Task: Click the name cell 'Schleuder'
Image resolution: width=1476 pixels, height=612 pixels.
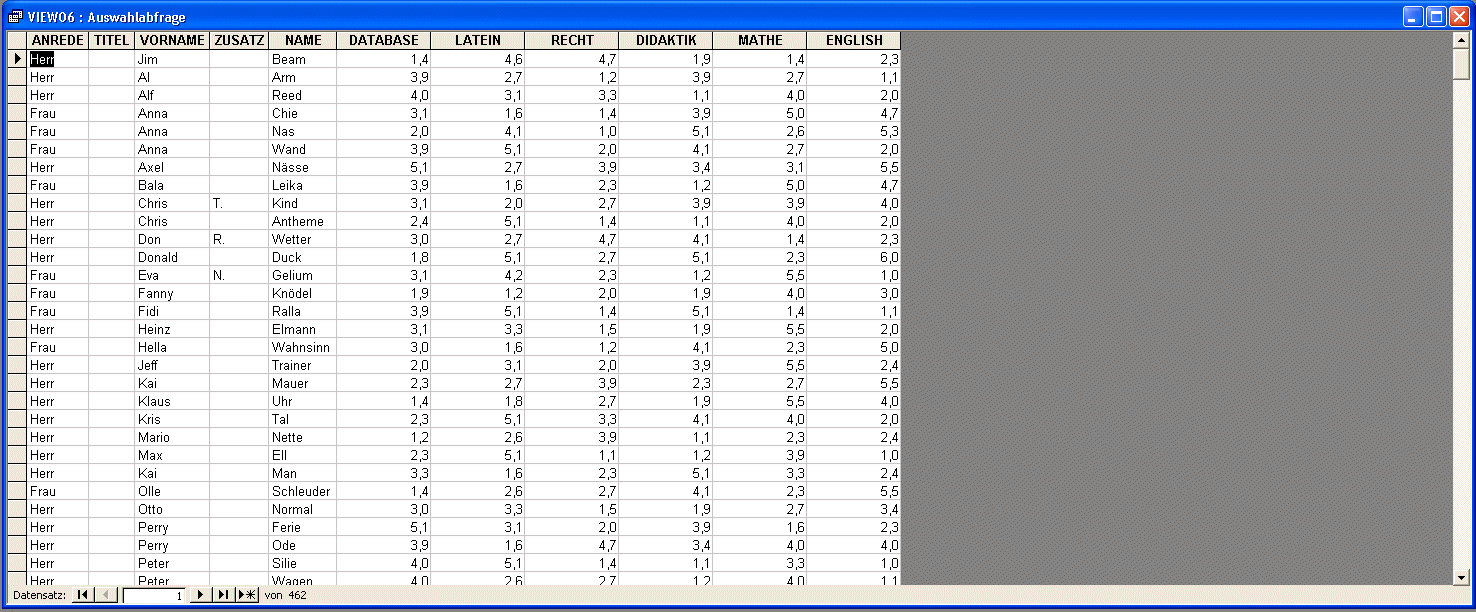Action: [303, 491]
